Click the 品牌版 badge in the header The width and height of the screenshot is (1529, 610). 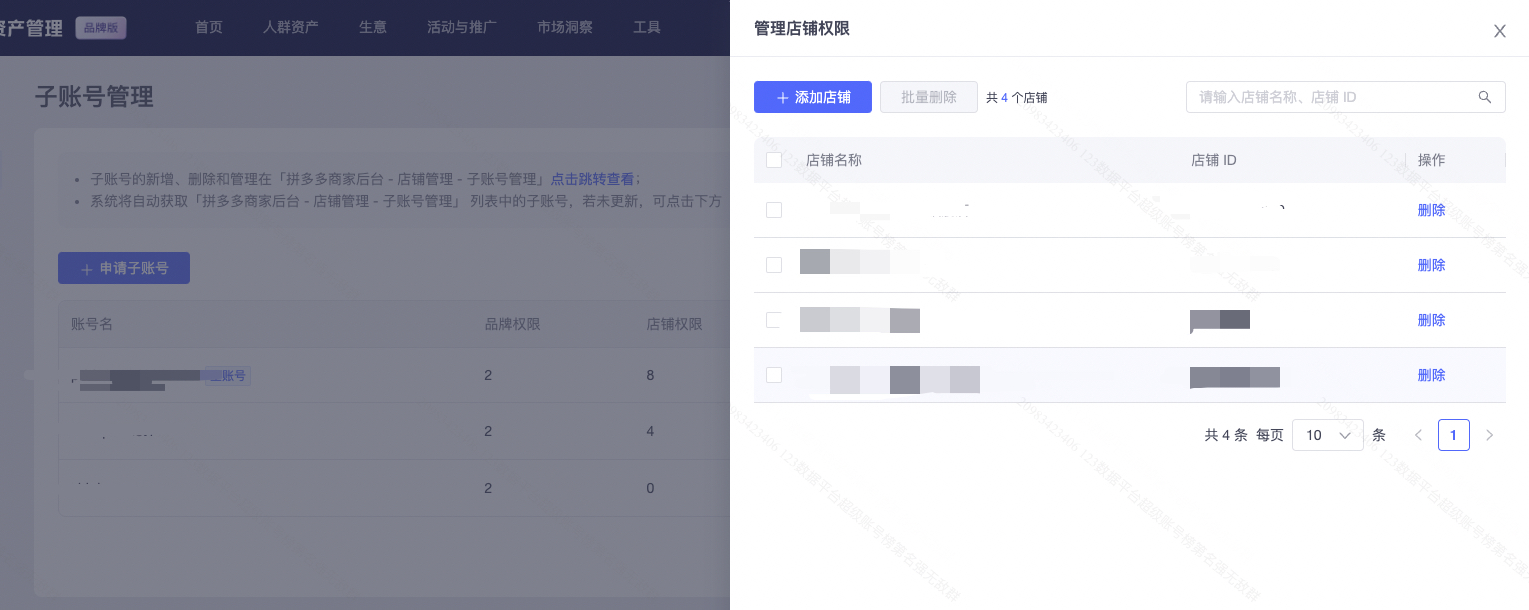101,28
